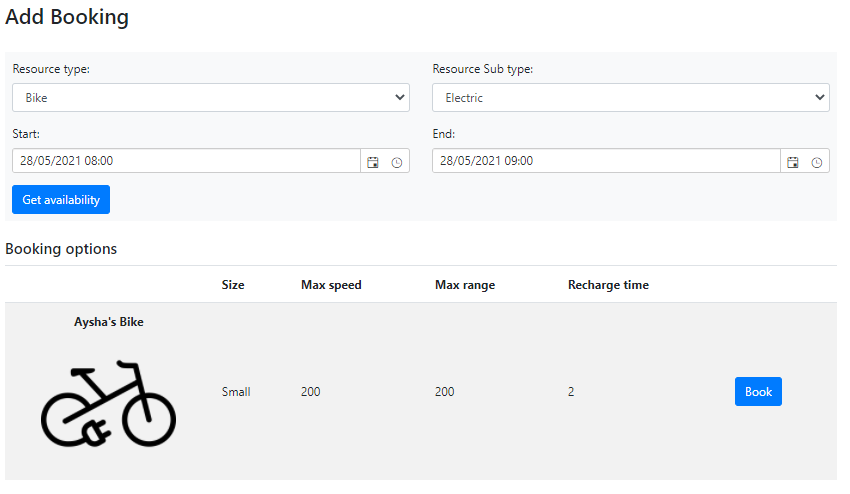Book Aysha's Bike with the Book button

tap(758, 392)
